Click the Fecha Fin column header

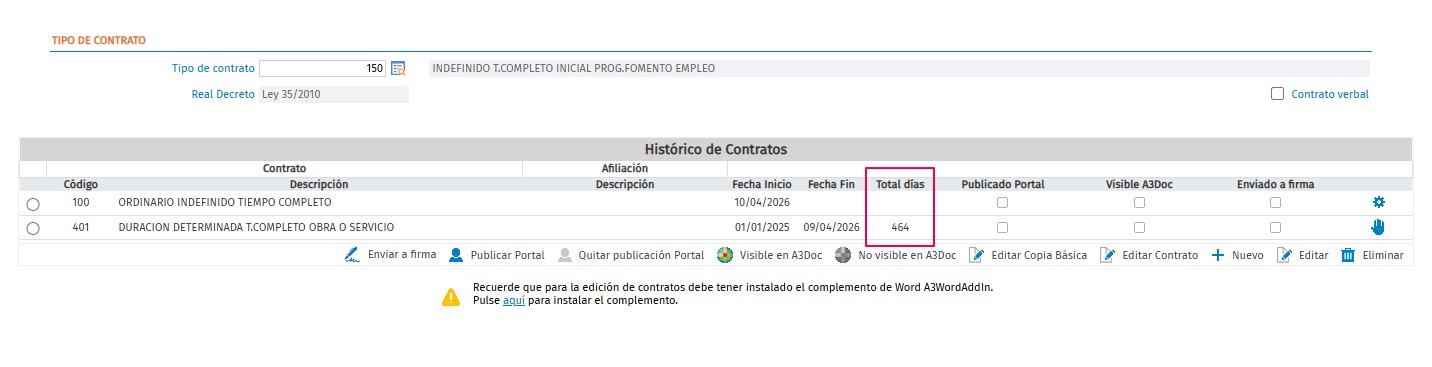coord(831,184)
